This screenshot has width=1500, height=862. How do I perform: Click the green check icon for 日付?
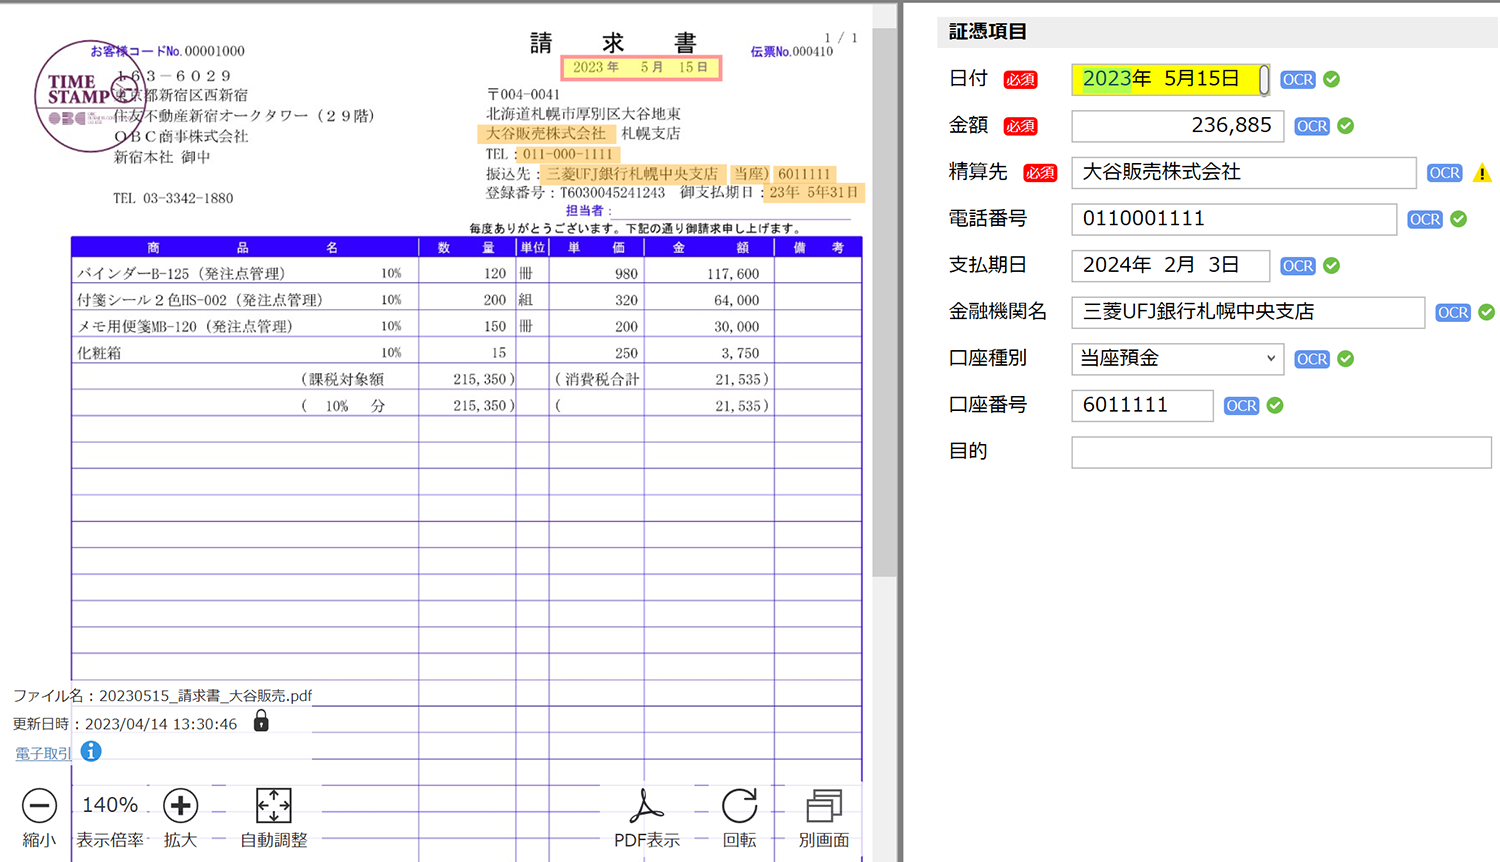pos(1331,79)
